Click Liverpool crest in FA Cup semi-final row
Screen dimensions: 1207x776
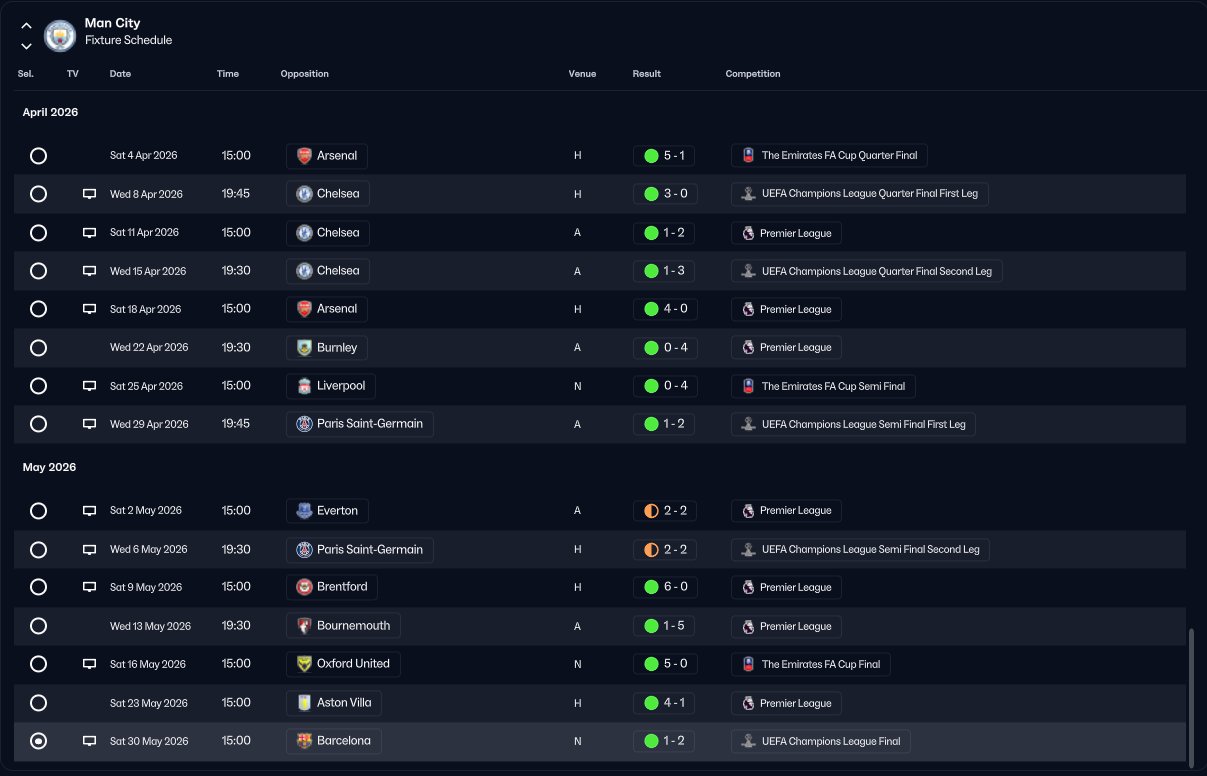[304, 386]
